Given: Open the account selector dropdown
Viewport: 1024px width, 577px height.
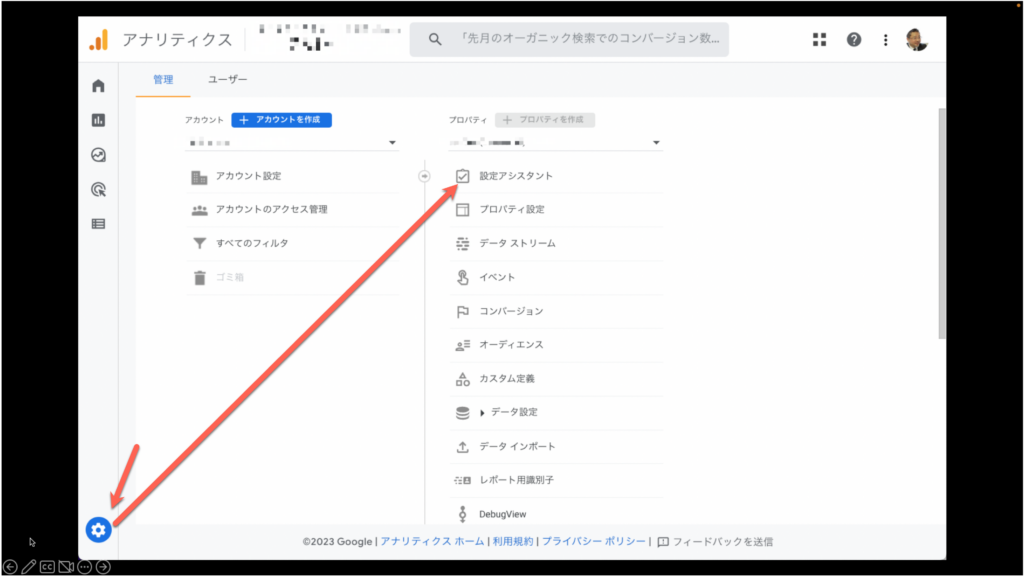Looking at the screenshot, I should pos(292,142).
